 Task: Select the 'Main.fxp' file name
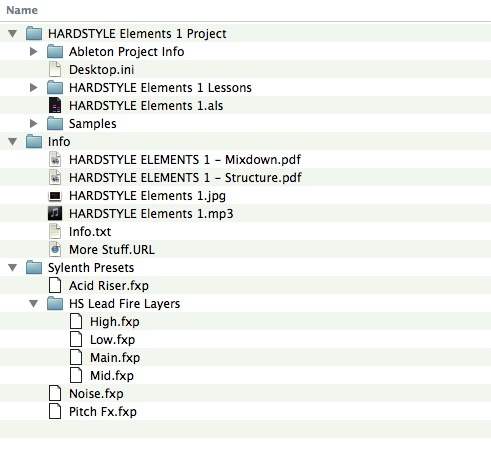click(x=115, y=358)
